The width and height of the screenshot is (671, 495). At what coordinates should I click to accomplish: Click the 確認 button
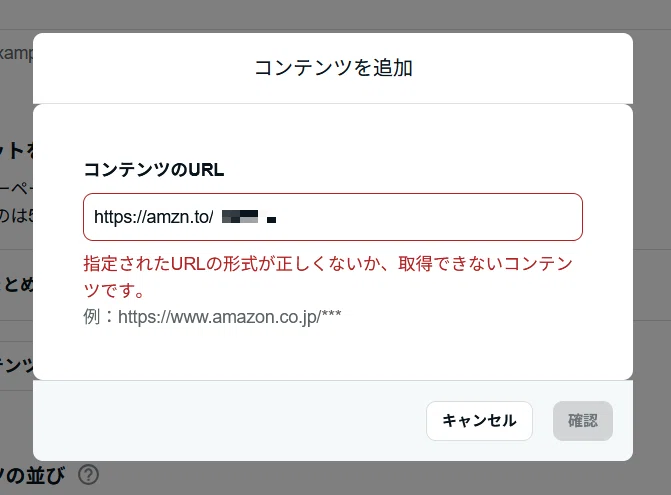pyautogui.click(x=583, y=421)
